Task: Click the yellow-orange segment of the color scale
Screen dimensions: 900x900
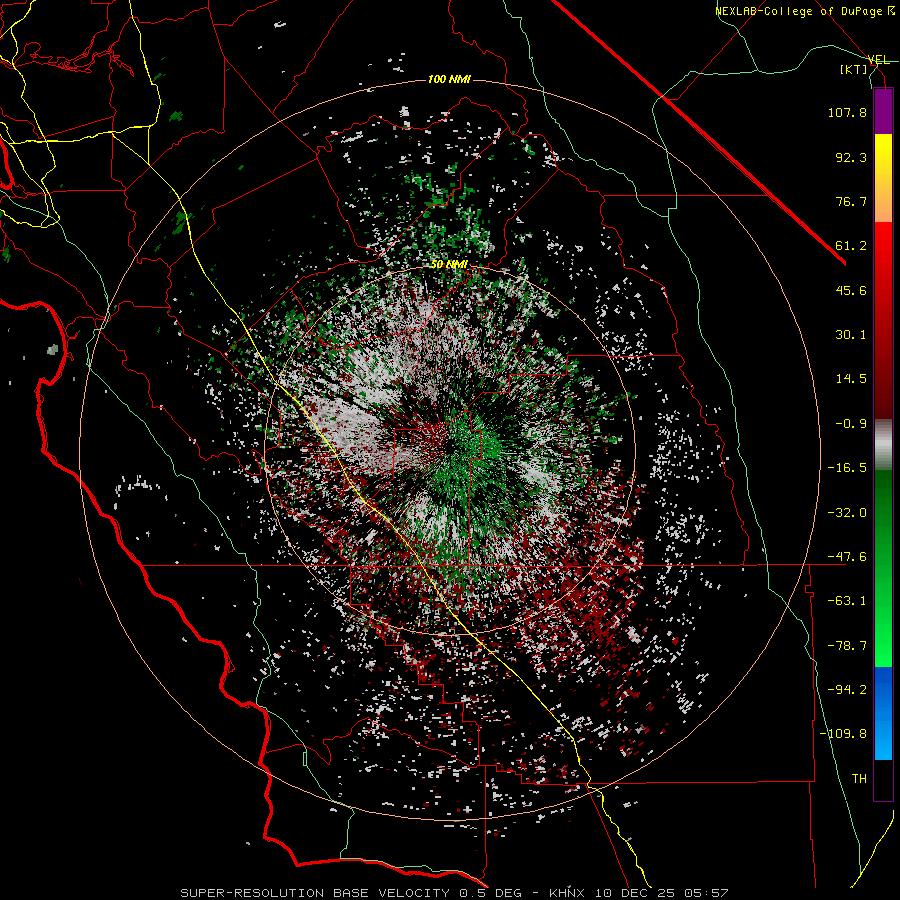Action: 883,178
